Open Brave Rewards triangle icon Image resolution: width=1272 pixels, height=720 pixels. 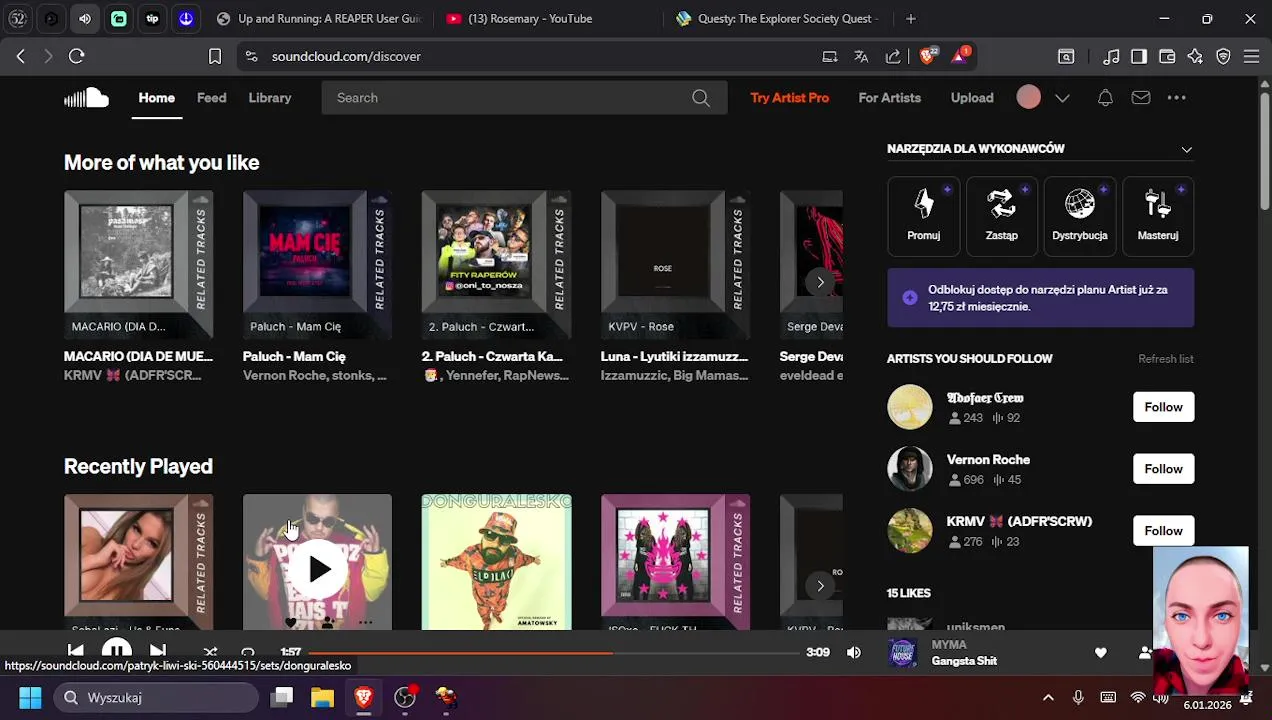pyautogui.click(x=959, y=57)
